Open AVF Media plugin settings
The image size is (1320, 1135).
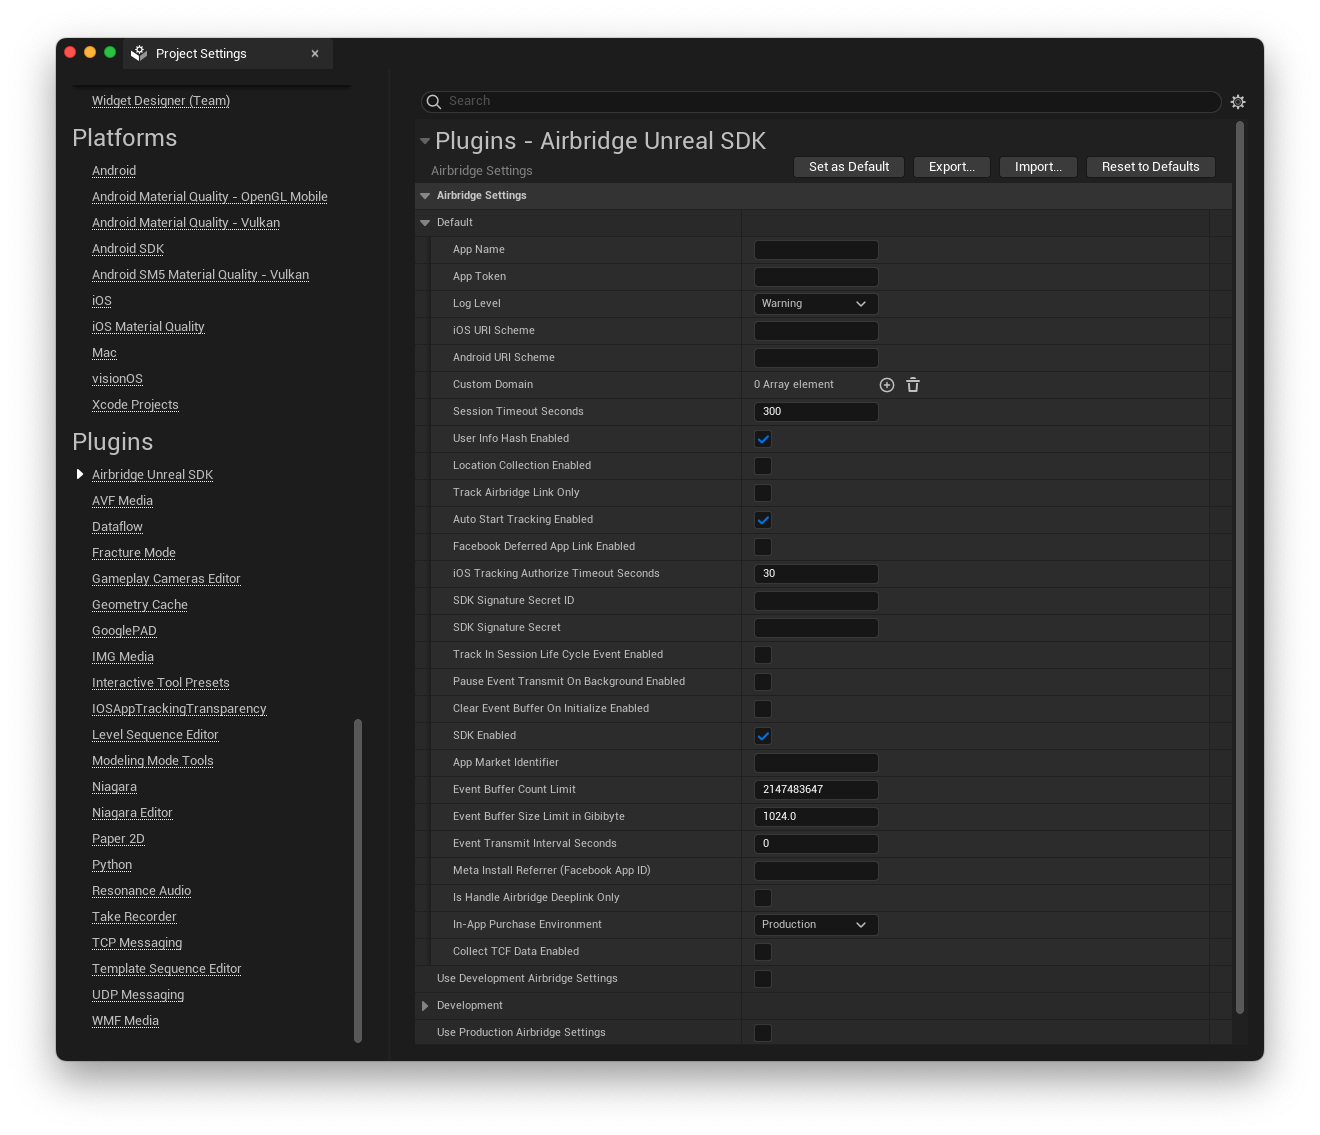(x=122, y=501)
